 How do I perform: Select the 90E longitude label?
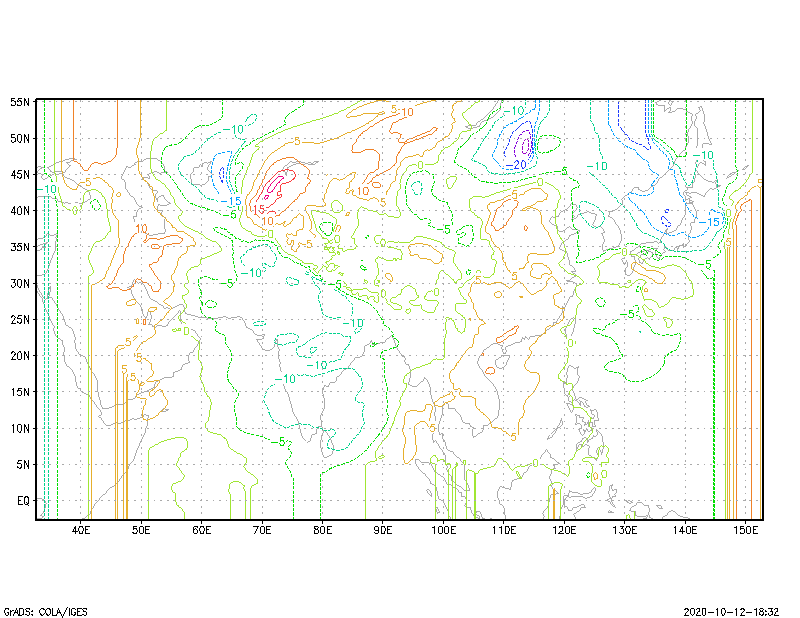[383, 530]
